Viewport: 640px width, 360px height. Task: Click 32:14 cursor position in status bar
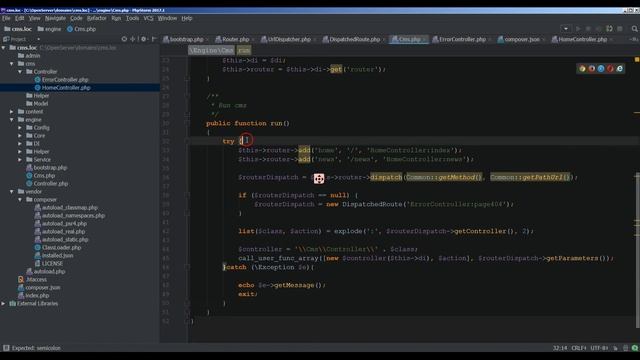click(560, 348)
